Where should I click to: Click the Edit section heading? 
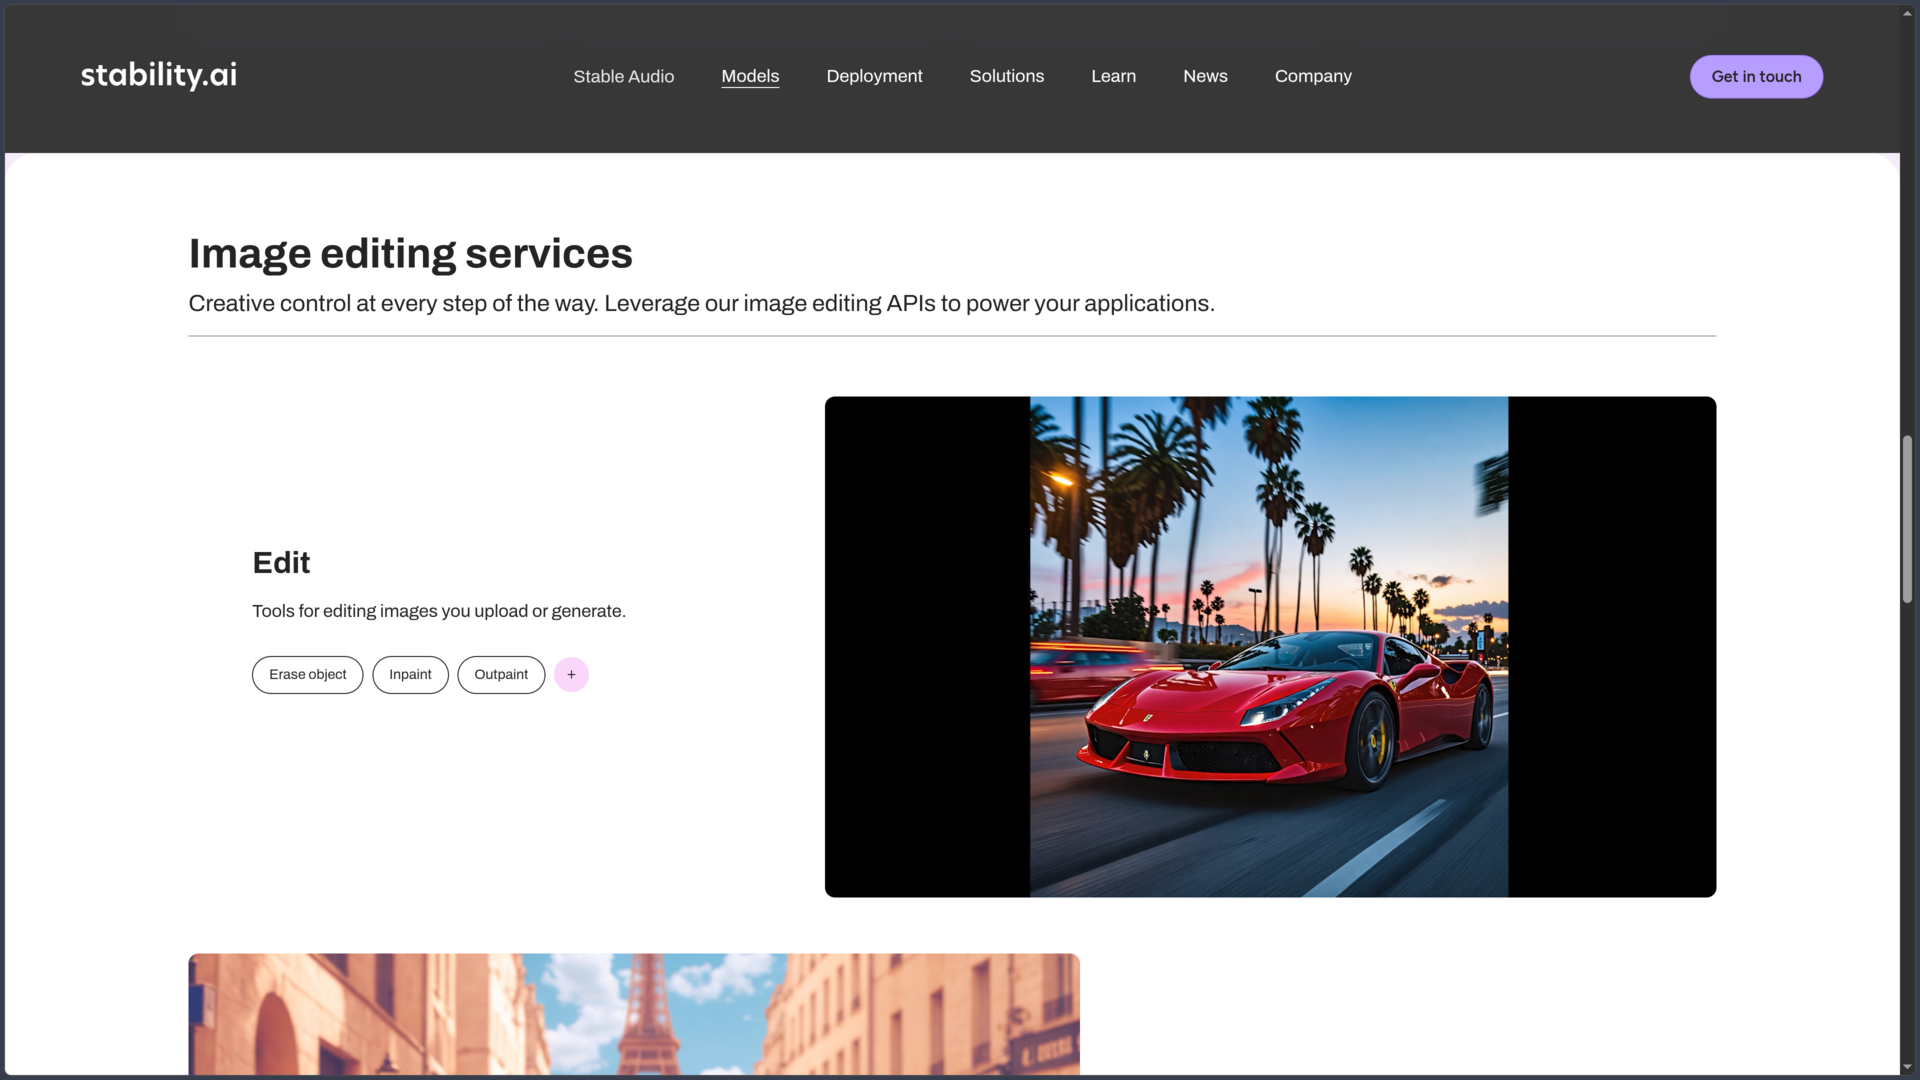pos(281,563)
